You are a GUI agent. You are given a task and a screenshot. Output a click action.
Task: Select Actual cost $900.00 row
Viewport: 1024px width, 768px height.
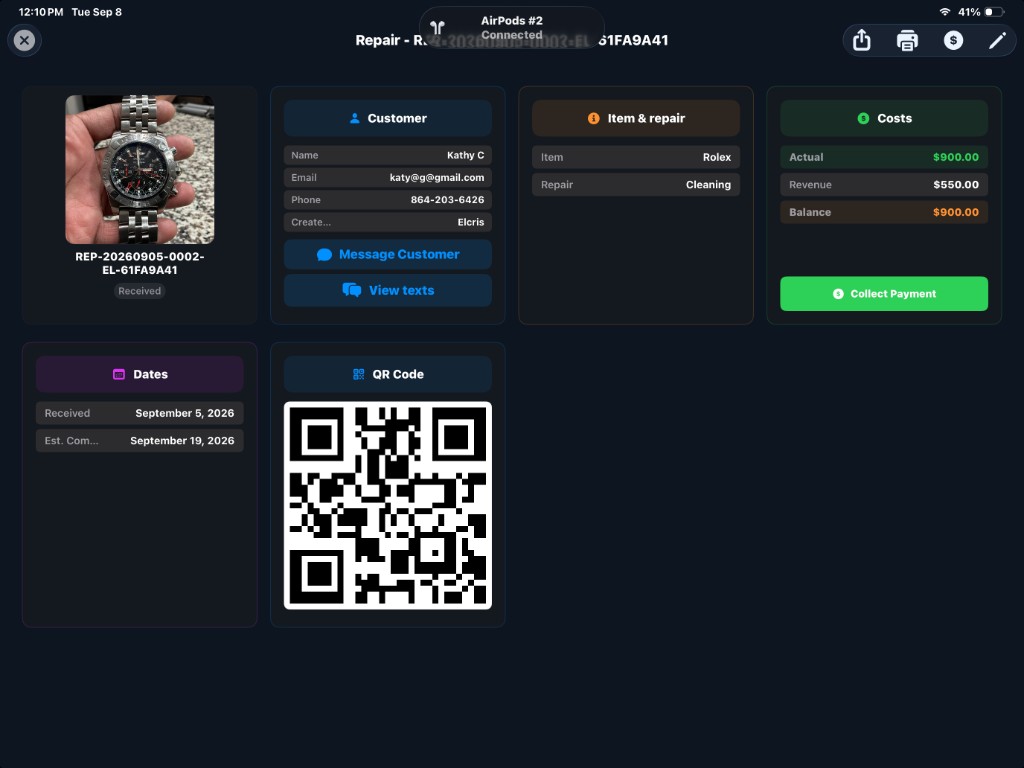tap(884, 157)
